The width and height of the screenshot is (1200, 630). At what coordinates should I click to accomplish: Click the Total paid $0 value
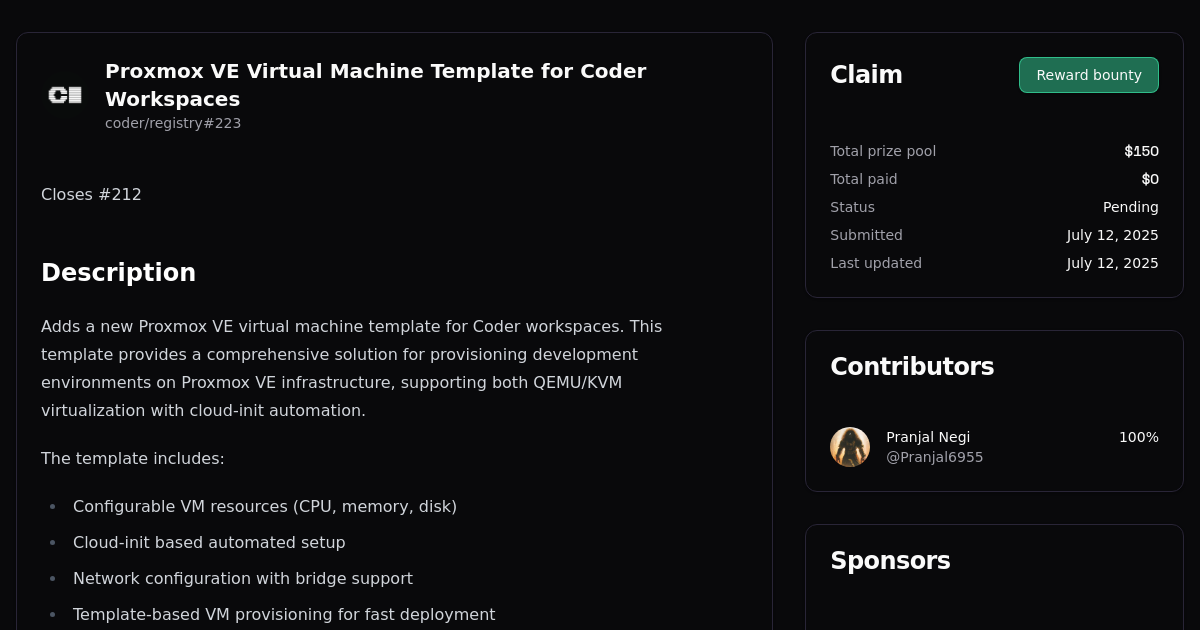tap(1150, 179)
